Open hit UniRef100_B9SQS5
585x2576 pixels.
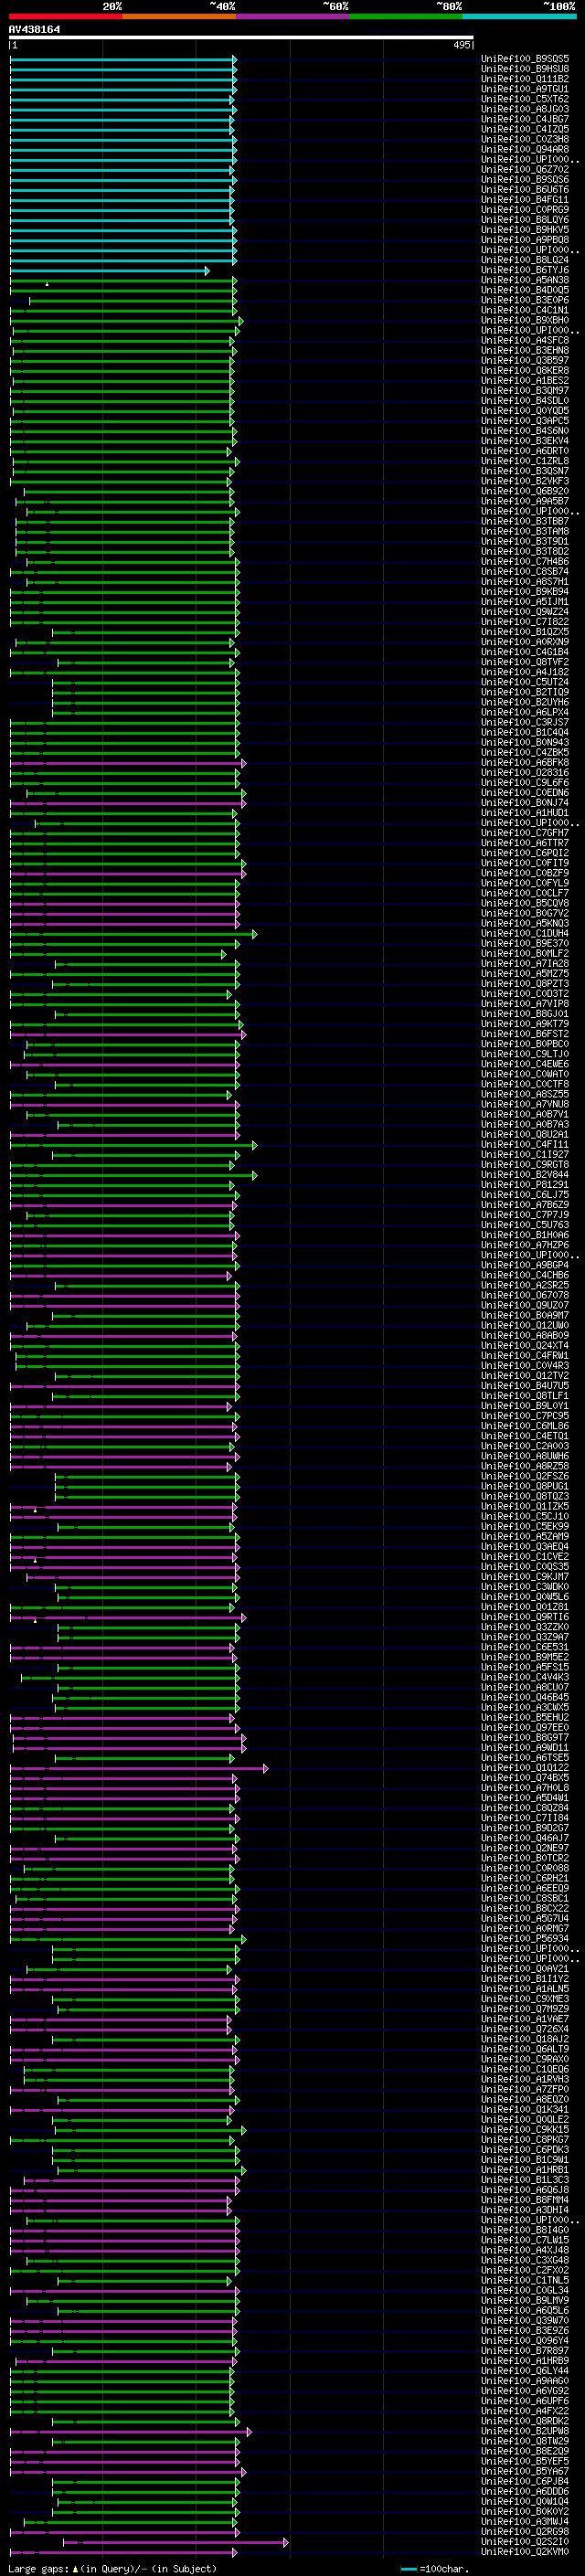pyautogui.click(x=525, y=59)
